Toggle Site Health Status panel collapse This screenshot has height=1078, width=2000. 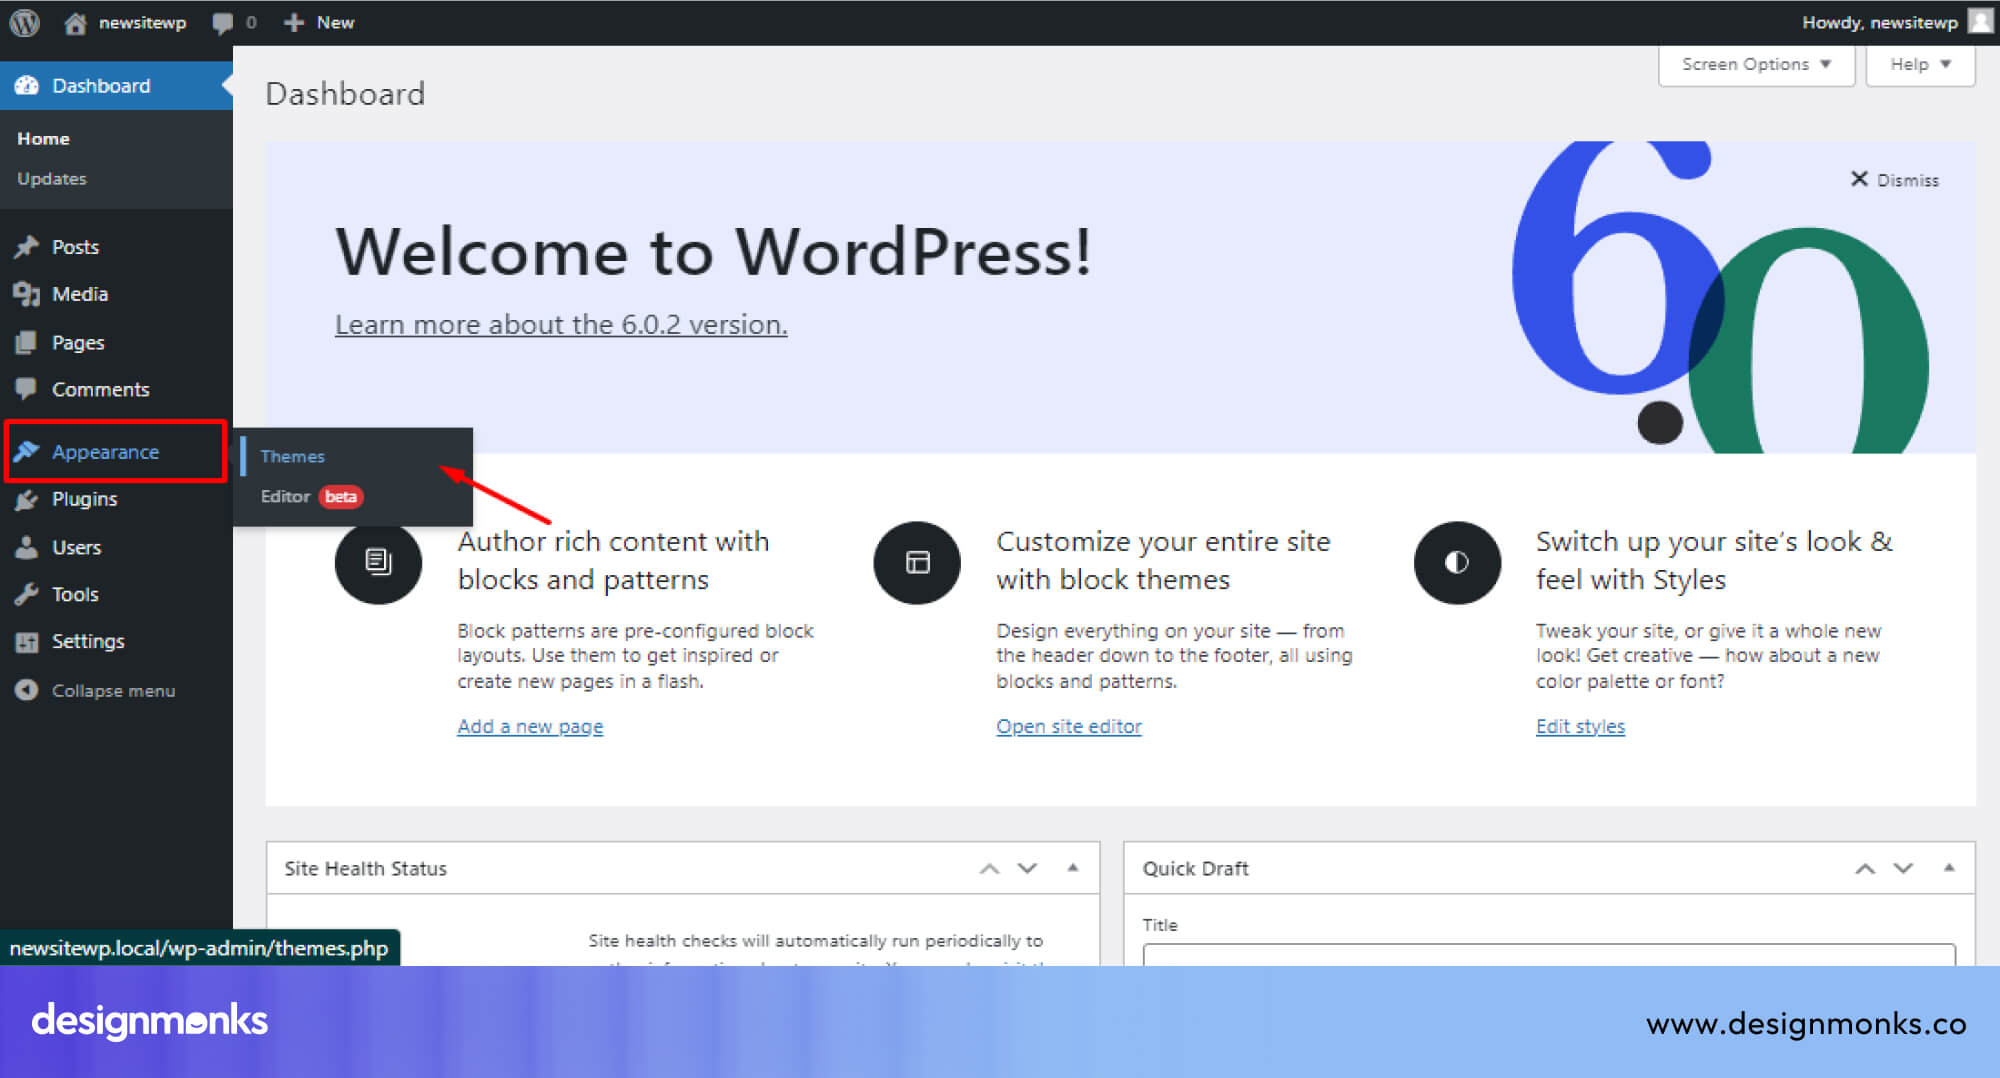pyautogui.click(x=1072, y=868)
